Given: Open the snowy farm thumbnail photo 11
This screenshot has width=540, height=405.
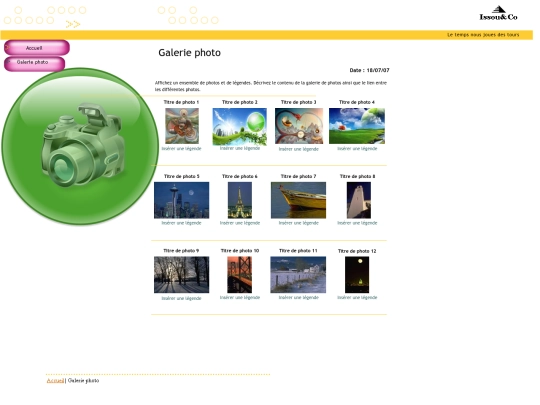Looking at the screenshot, I should pyautogui.click(x=298, y=275).
